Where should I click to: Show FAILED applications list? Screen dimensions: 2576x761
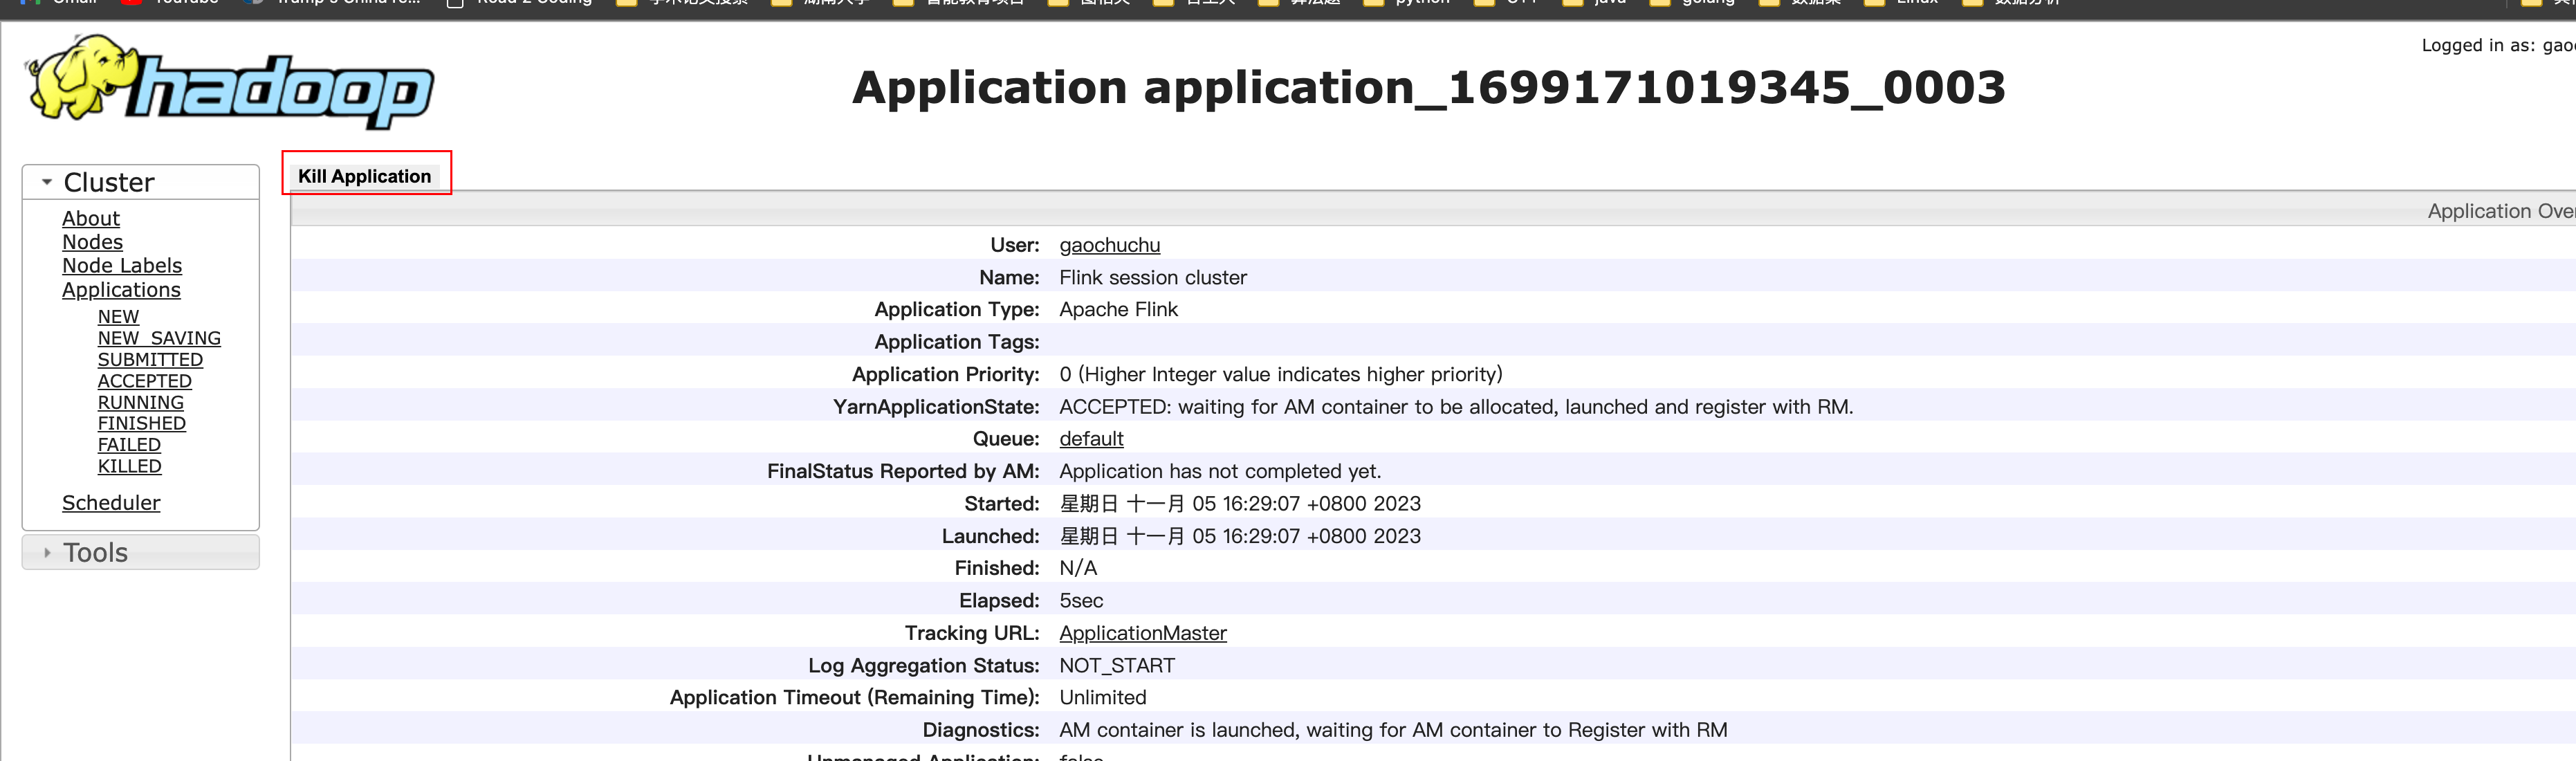[x=129, y=445]
